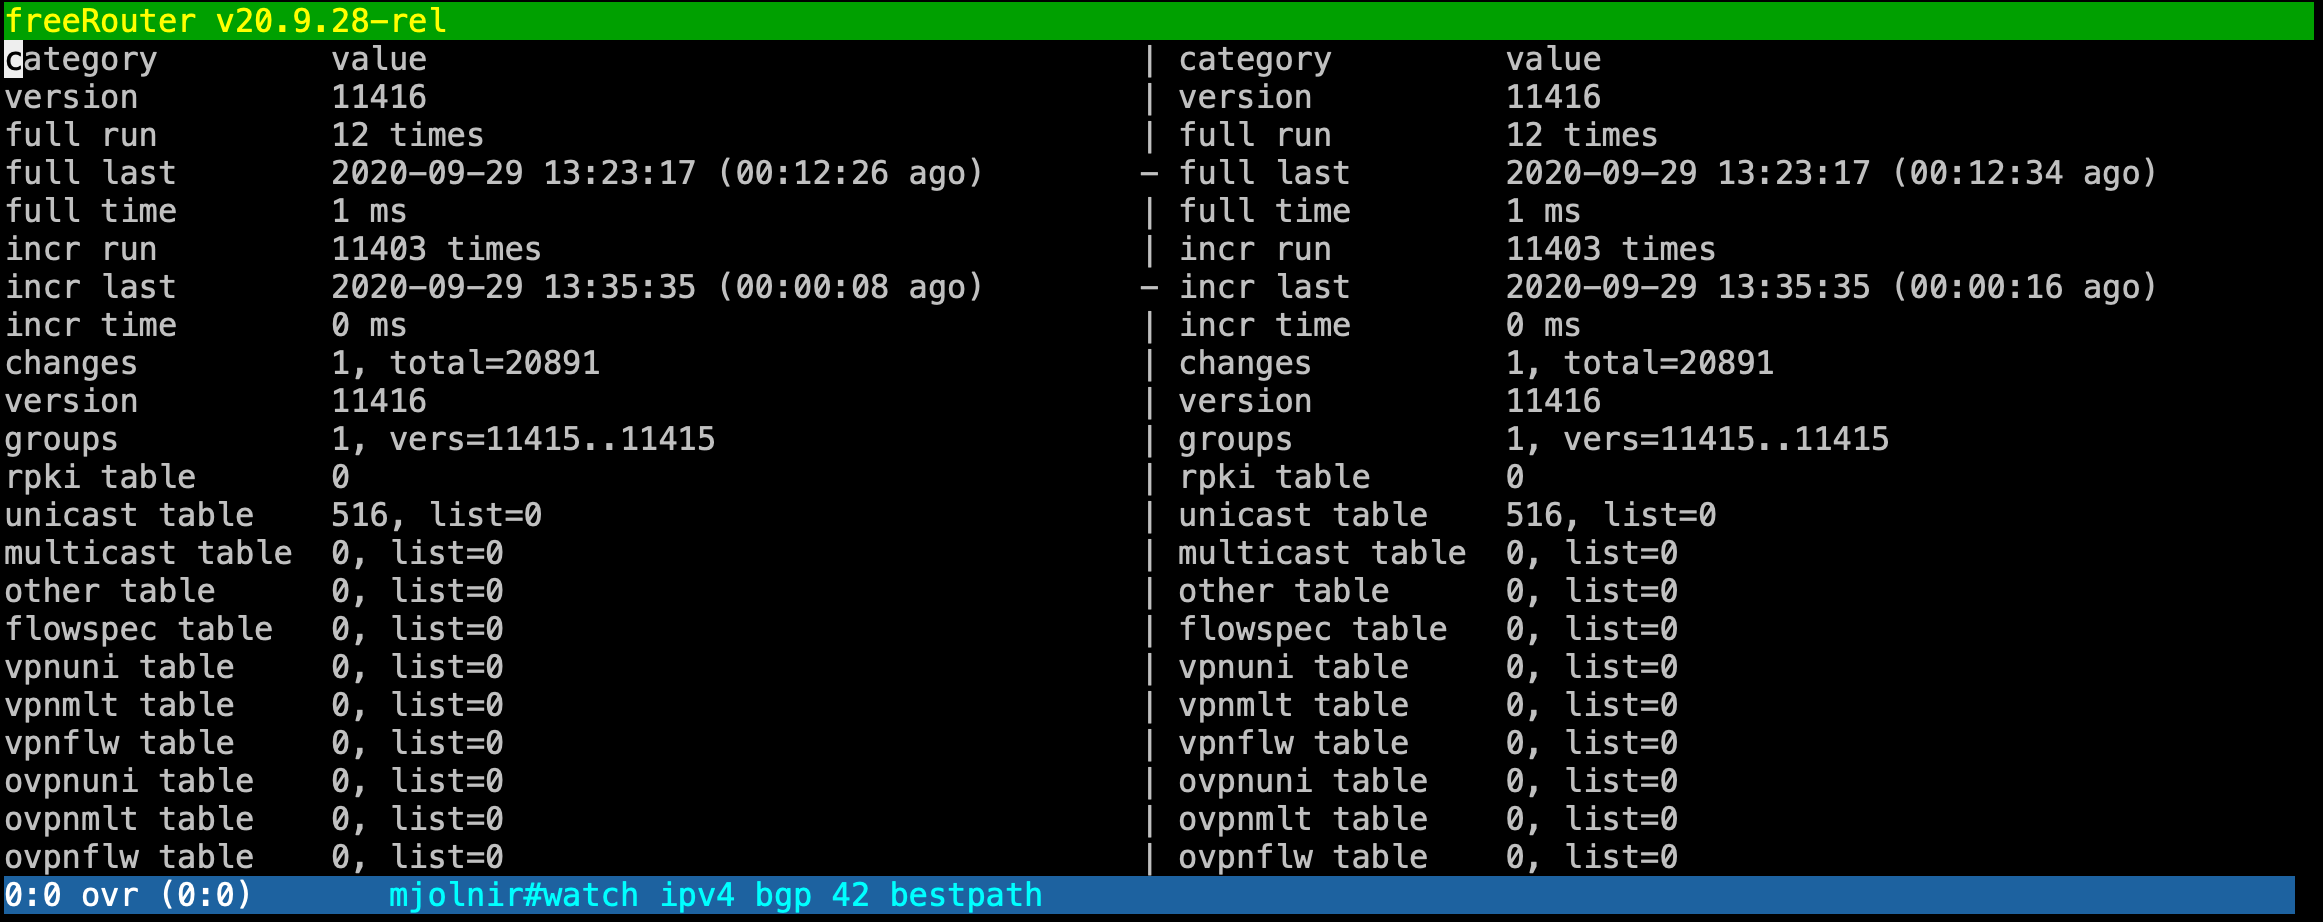This screenshot has height=922, width=2323.
Task: Click the full last timestamp showing 00:12:34 ago
Action: pos(1830,173)
